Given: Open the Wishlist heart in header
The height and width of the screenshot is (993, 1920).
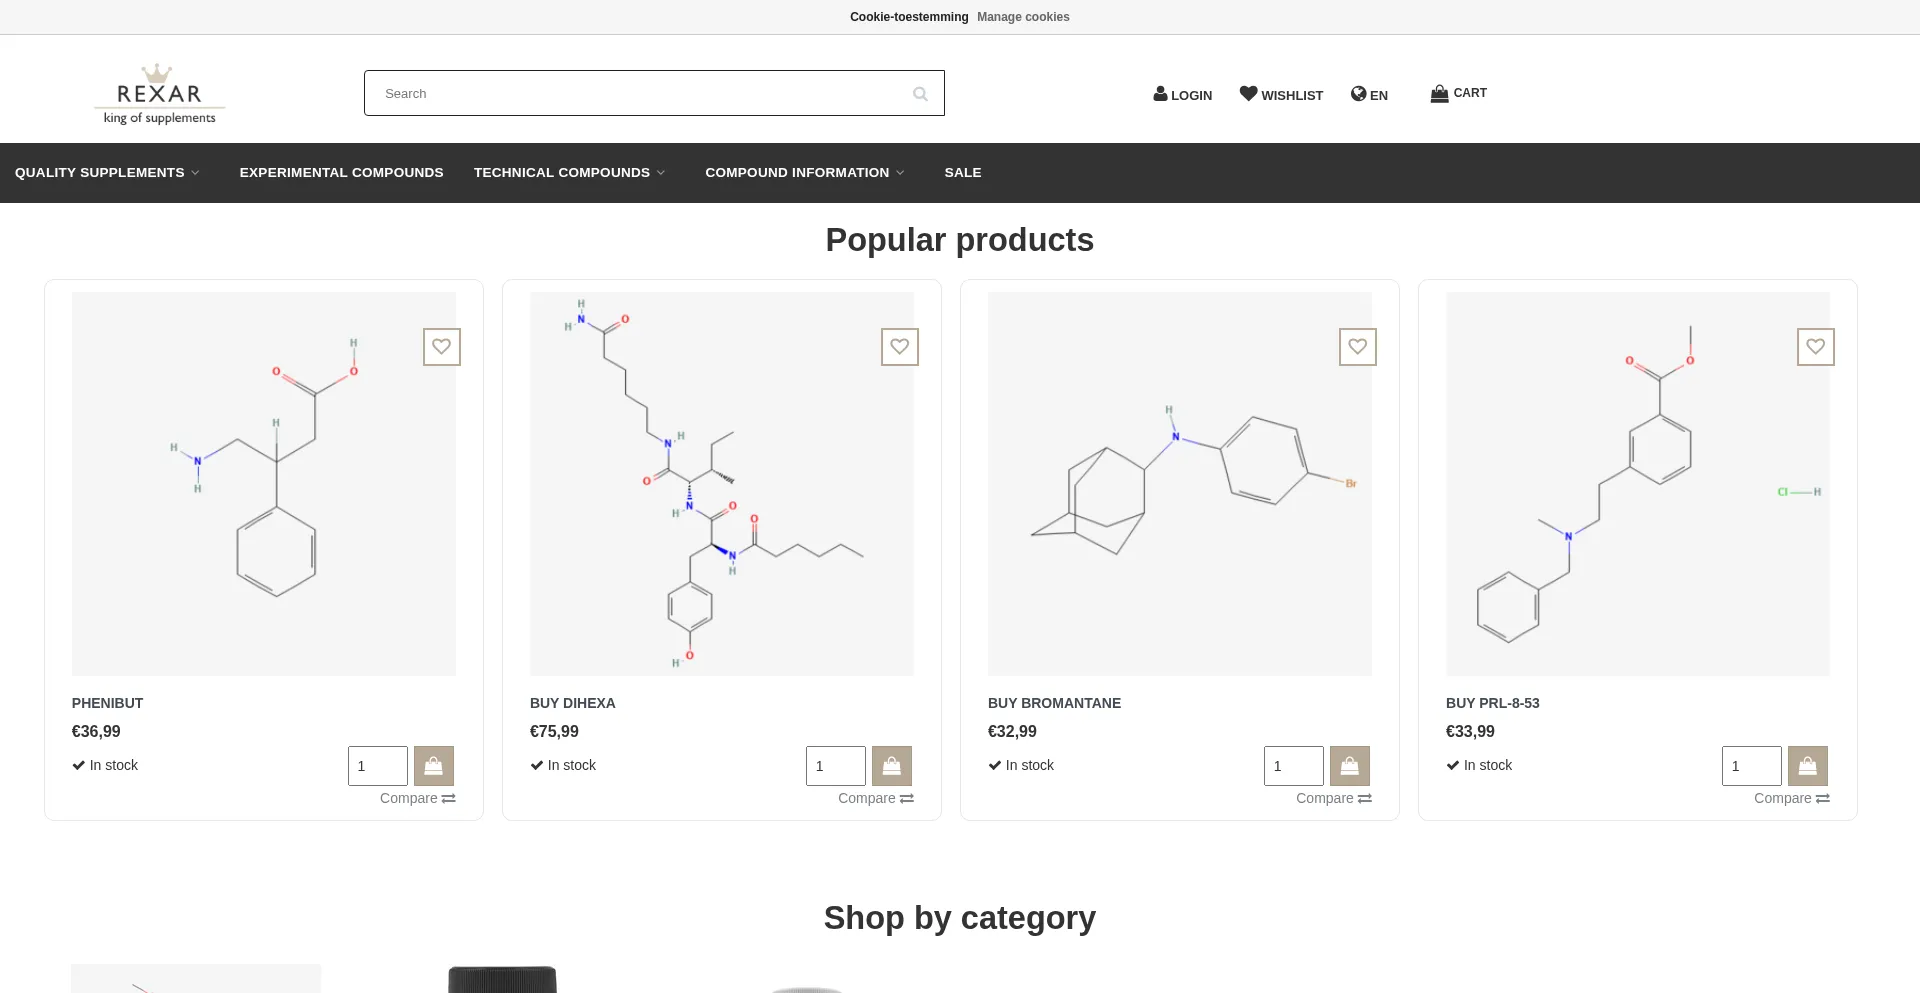Looking at the screenshot, I should [1248, 94].
